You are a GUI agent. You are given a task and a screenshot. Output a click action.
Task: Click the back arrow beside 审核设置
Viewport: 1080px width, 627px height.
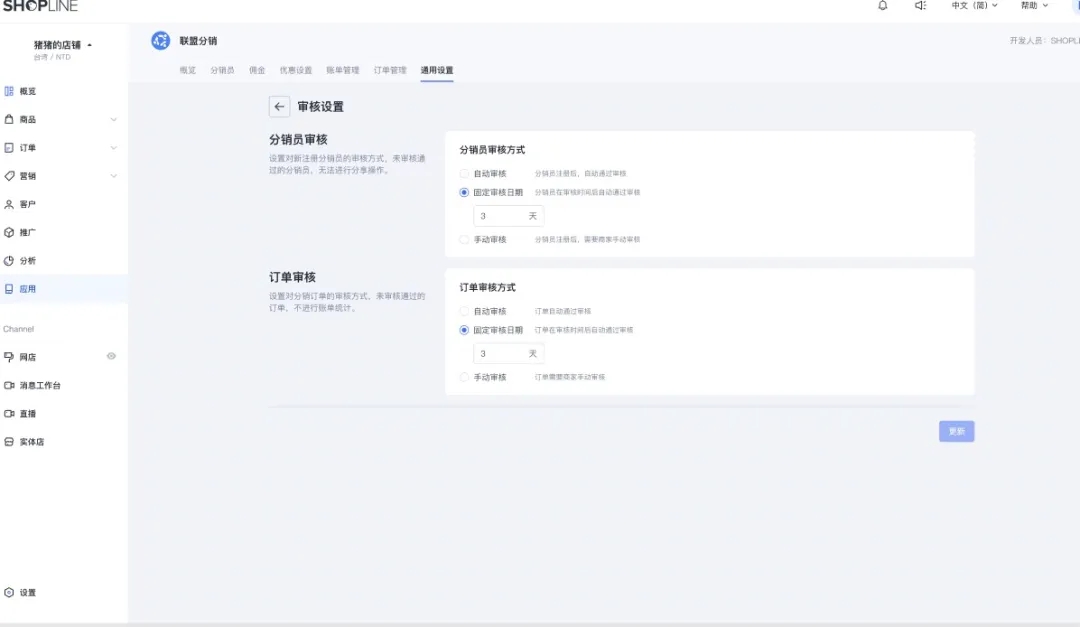tap(279, 106)
